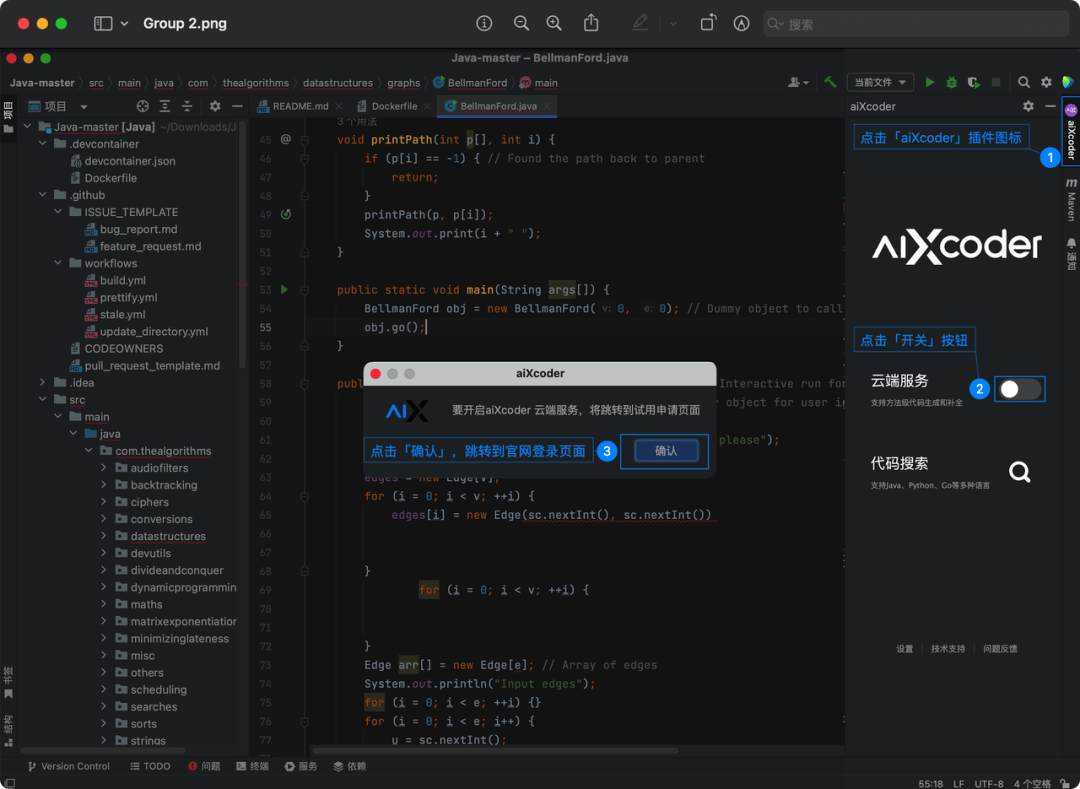Start 代码搜索 via magnifier icon
The width and height of the screenshot is (1080, 789).
[1019, 471]
